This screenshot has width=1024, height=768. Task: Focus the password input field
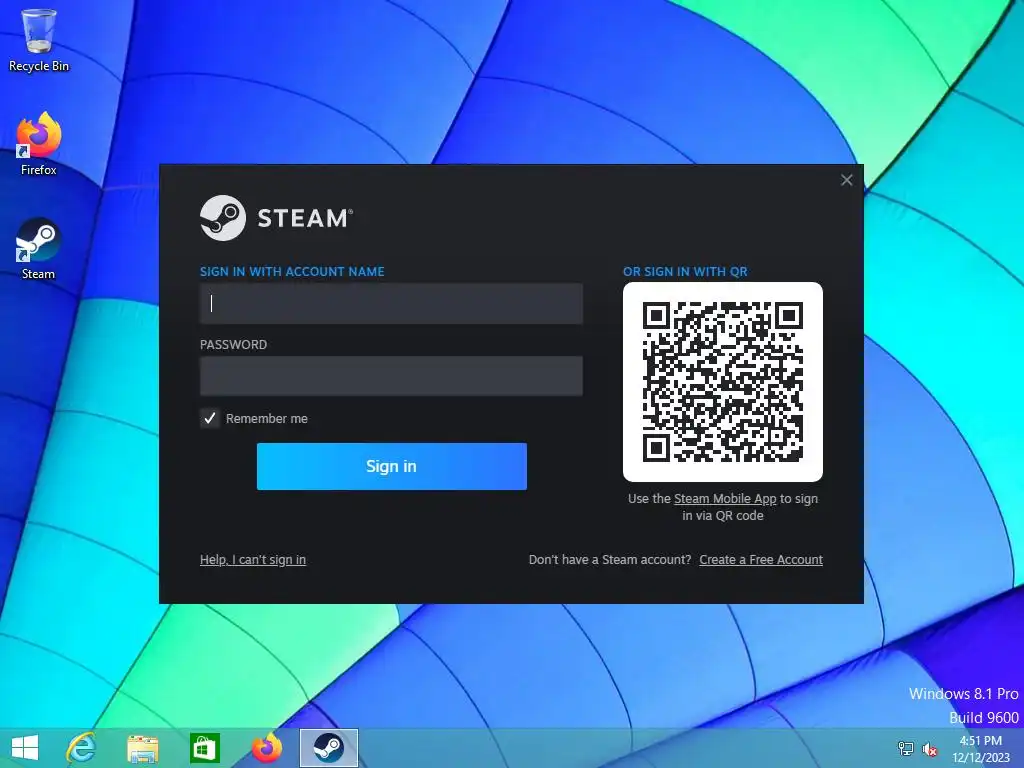391,376
